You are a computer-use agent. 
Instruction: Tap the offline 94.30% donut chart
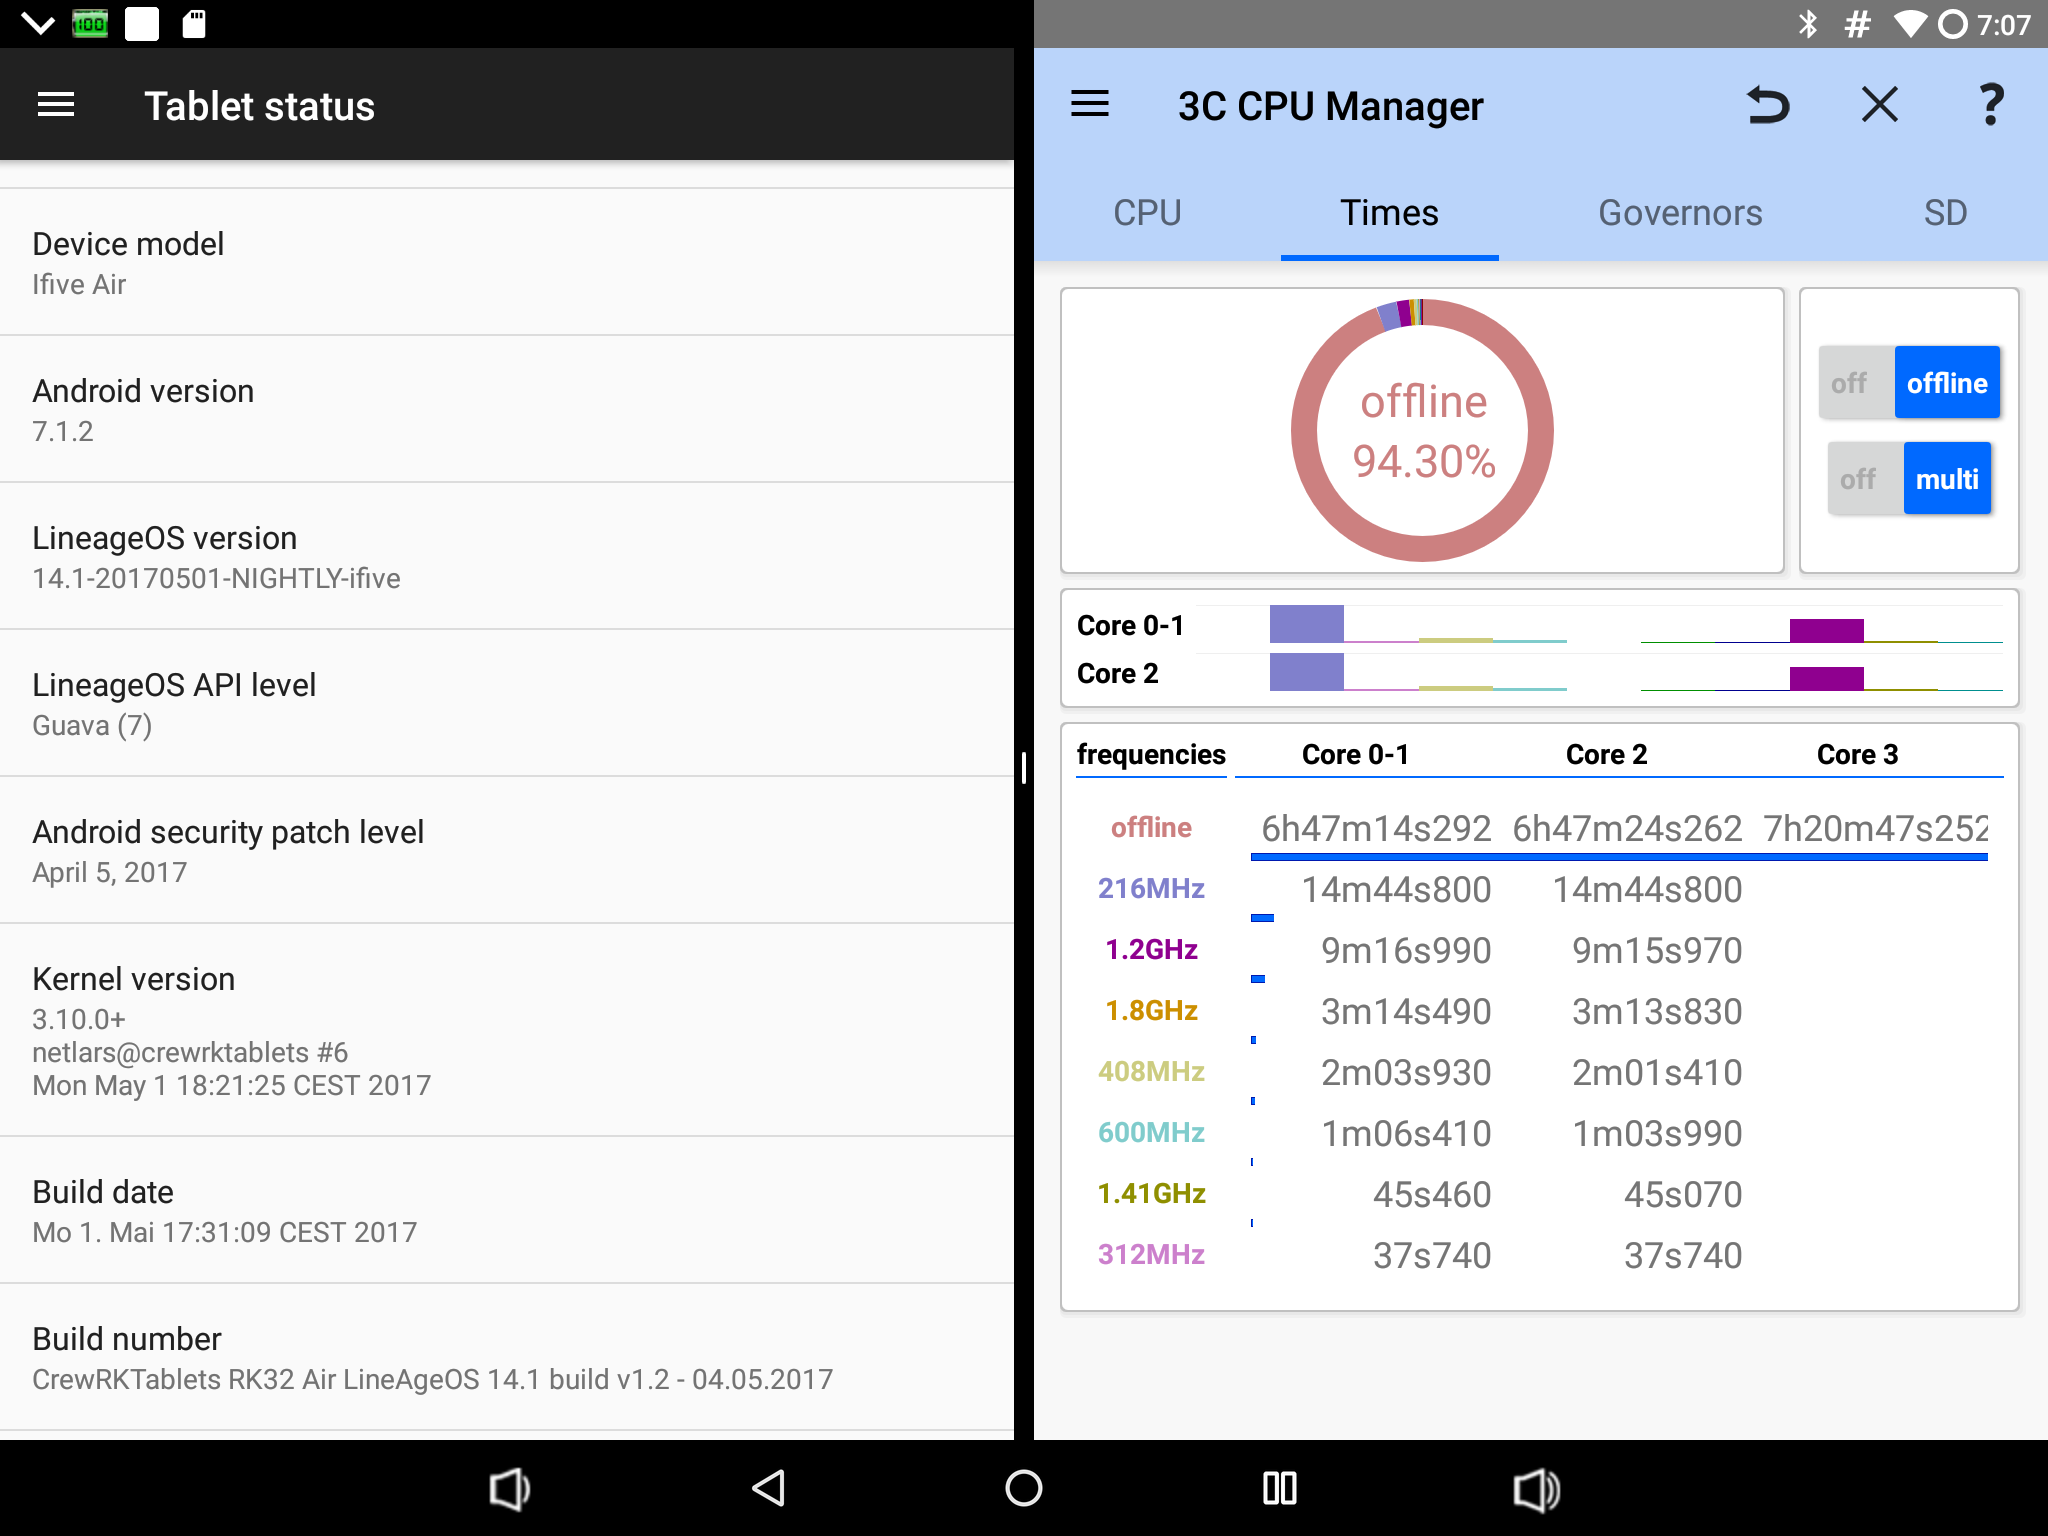tap(1422, 431)
